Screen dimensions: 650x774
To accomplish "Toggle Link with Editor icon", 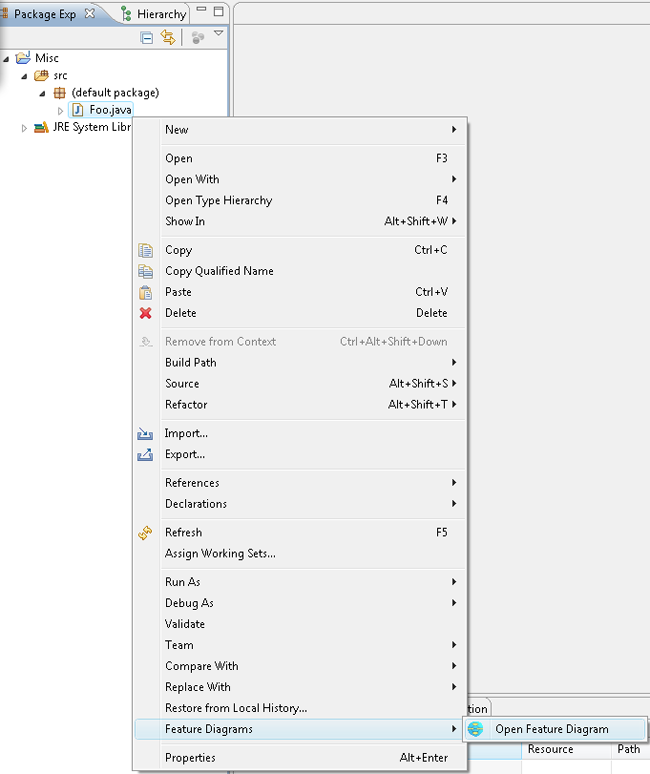I will point(168,37).
